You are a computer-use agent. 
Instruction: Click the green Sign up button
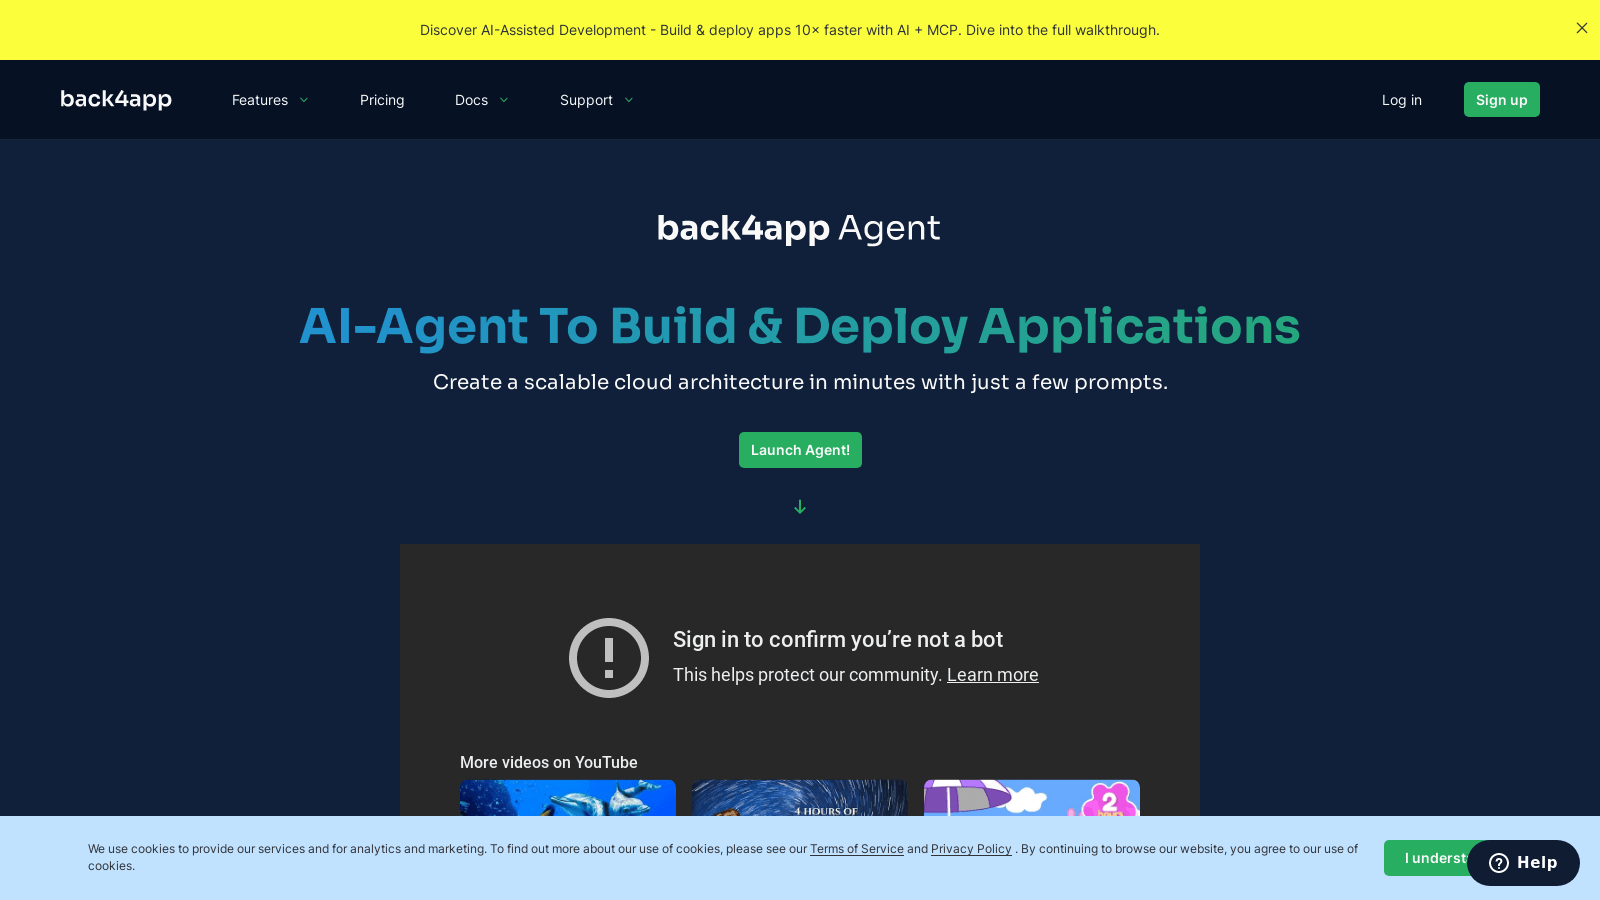1502,100
